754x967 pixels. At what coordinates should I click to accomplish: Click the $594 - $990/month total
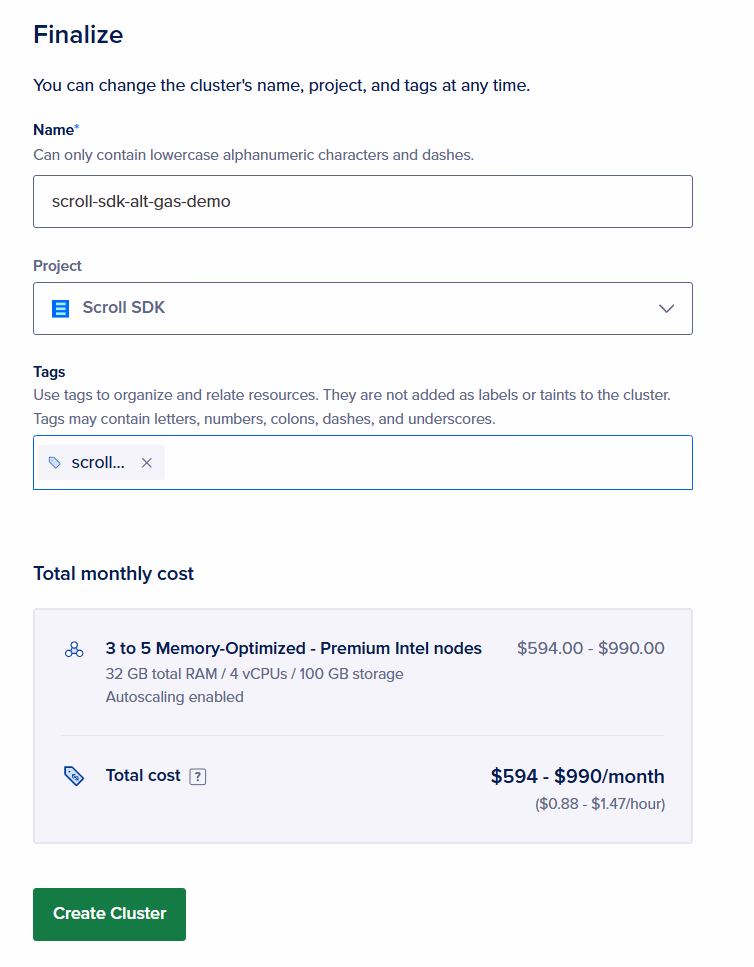point(577,777)
